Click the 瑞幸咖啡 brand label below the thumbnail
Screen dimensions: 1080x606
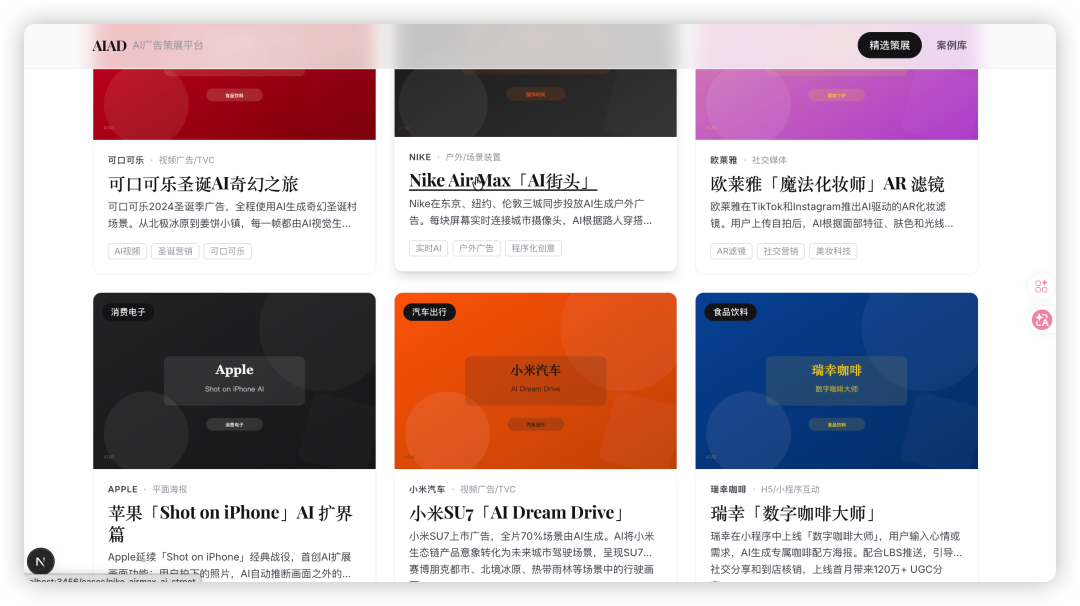click(728, 489)
